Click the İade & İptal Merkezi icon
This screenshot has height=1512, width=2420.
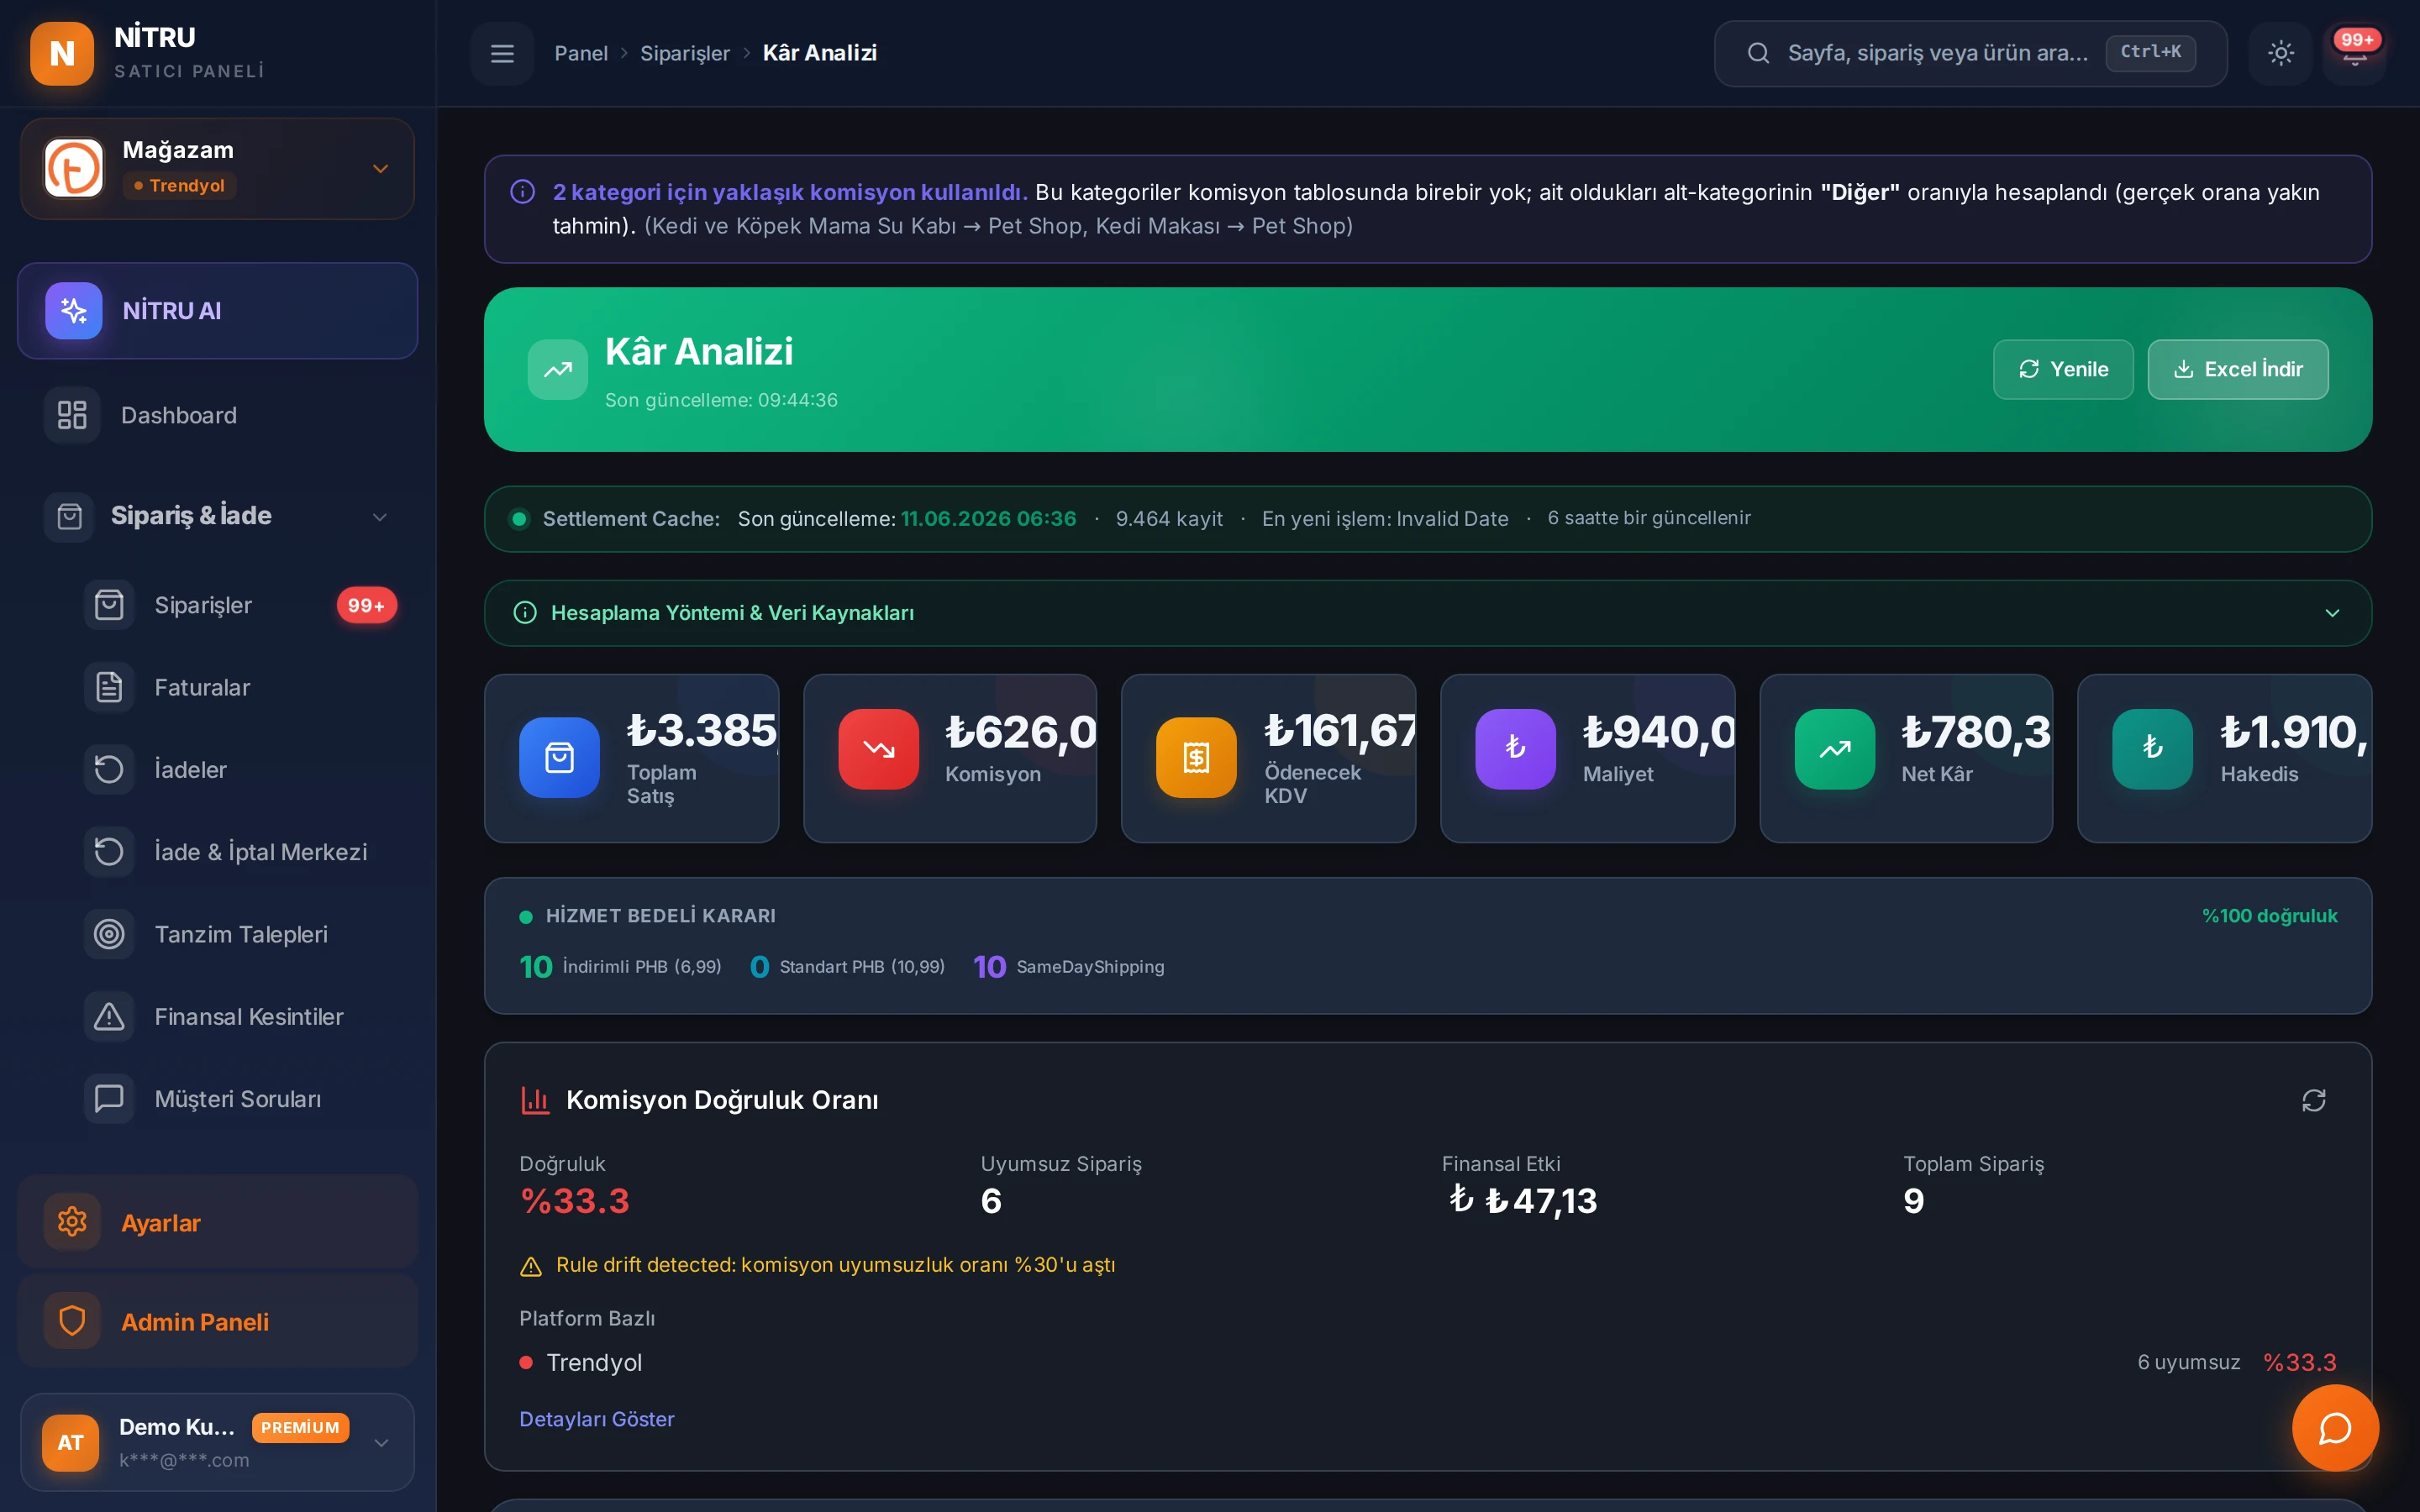(109, 851)
